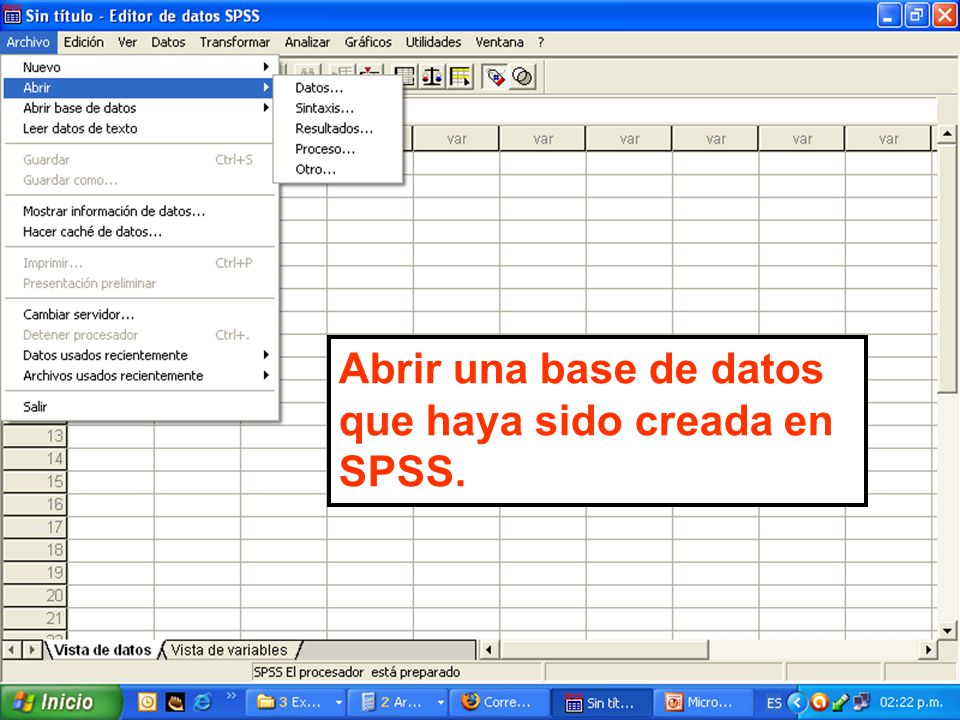Viewport: 960px width, 720px height.
Task: Open the Ventana menu
Action: coord(500,42)
